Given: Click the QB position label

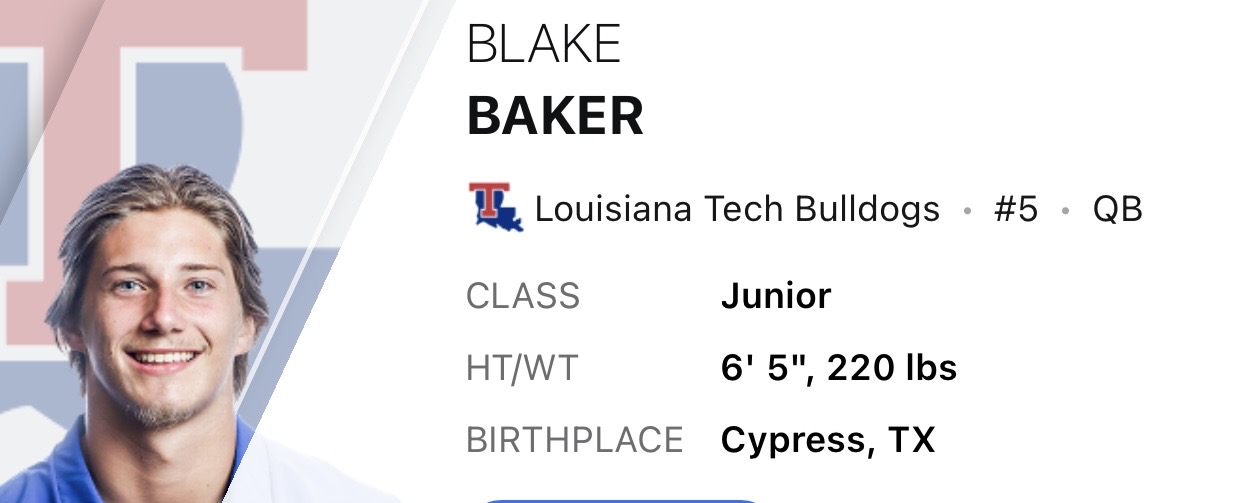Looking at the screenshot, I should click(1117, 210).
